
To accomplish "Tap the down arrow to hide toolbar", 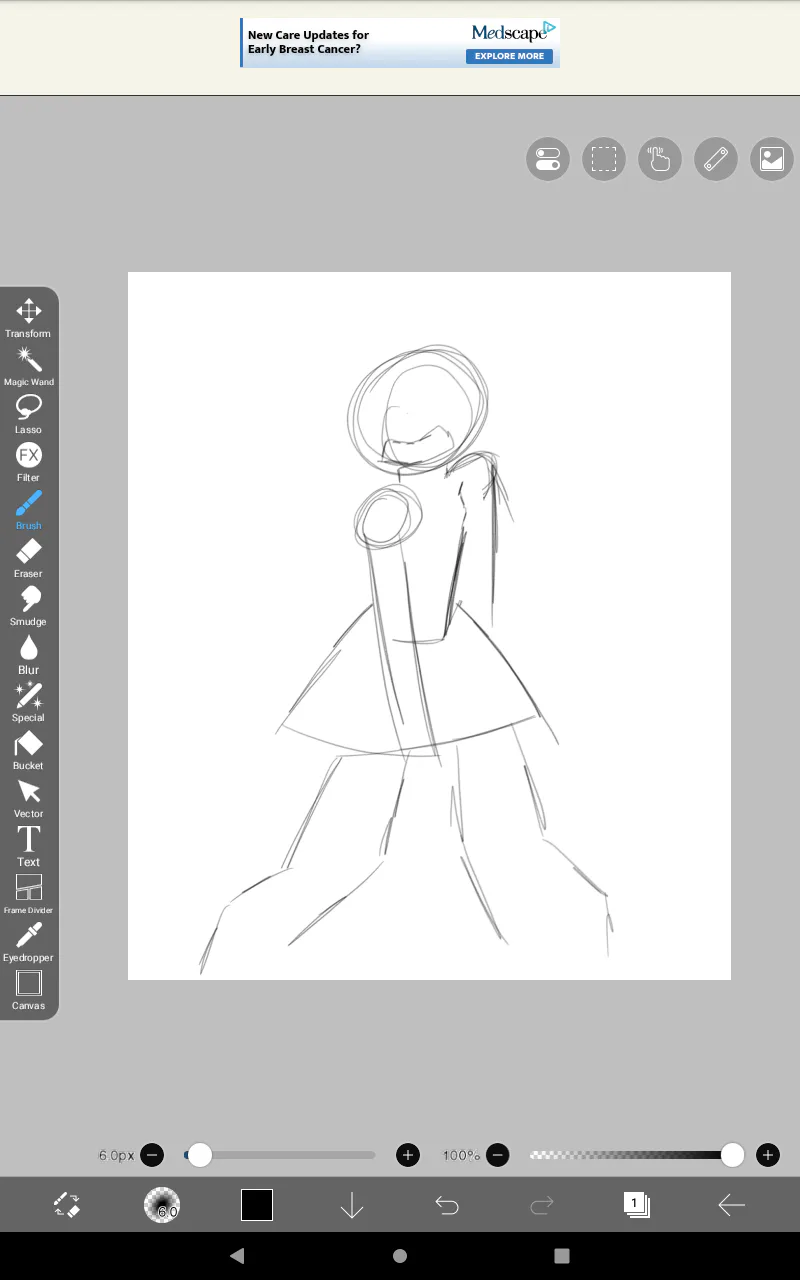I will tap(352, 1205).
